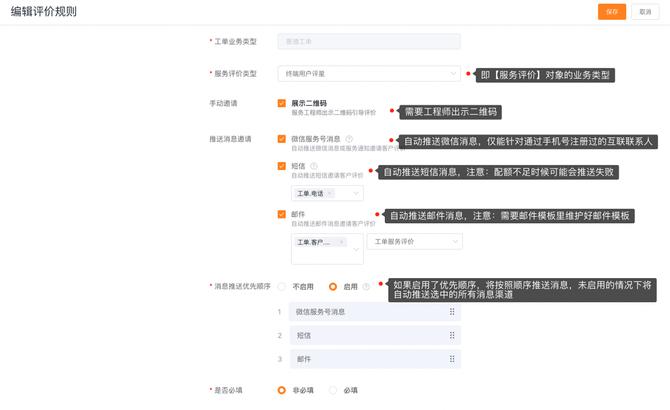Remove the 工单.电话 tag
The height and width of the screenshot is (410, 670).
tap(329, 193)
